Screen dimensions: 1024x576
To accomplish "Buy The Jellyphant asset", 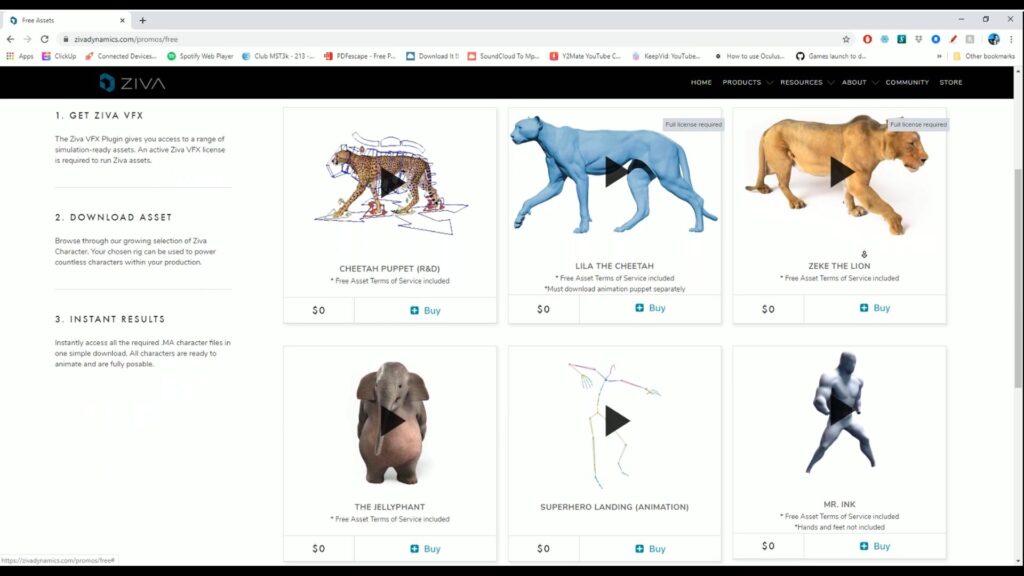I will [425, 549].
